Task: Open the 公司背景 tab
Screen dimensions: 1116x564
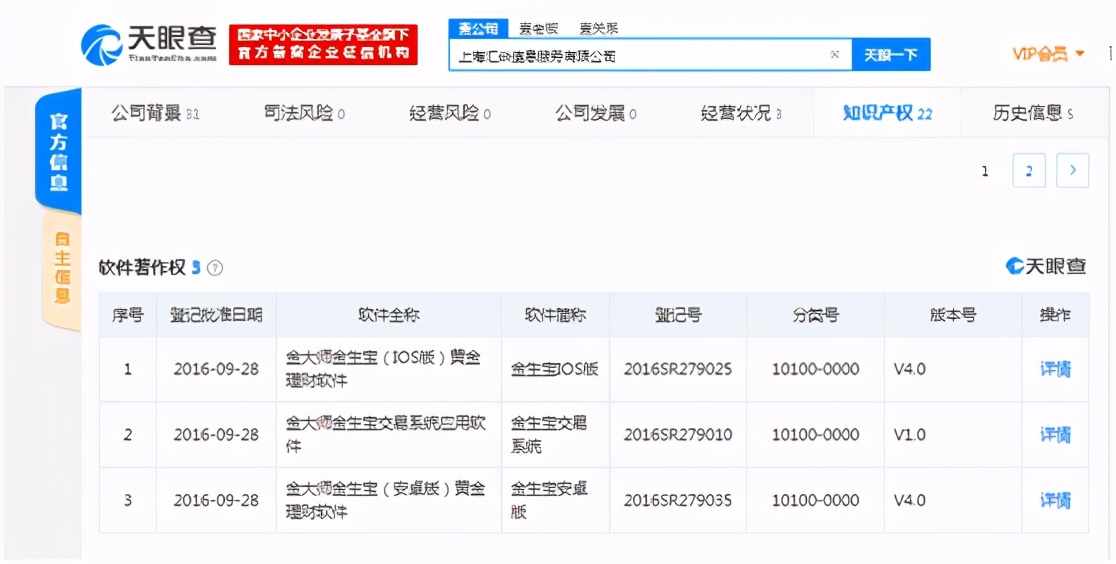Action: pos(155,113)
